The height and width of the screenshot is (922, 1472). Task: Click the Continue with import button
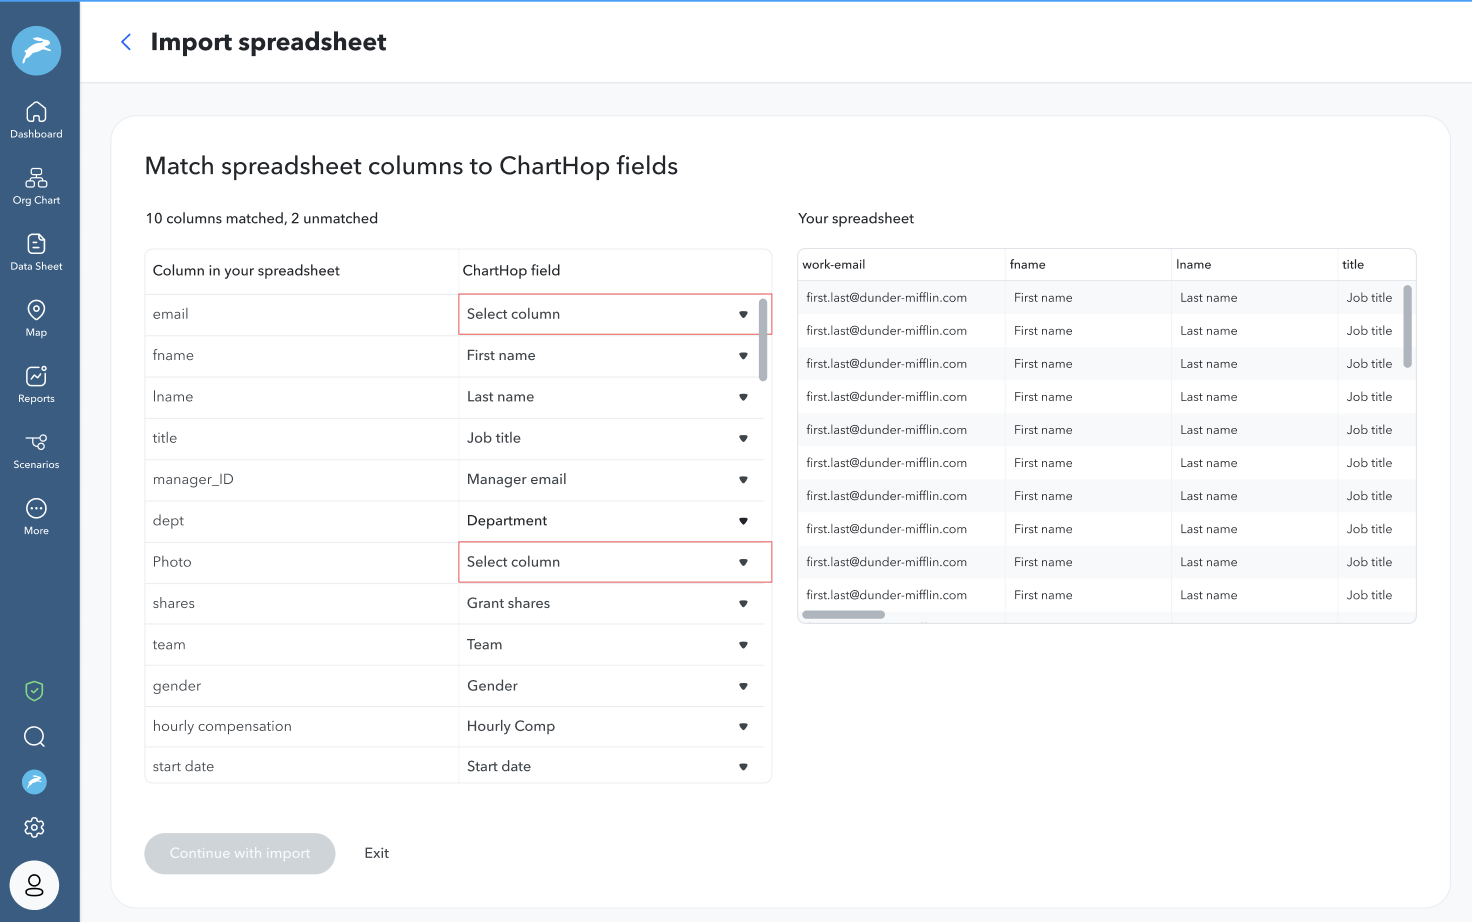click(239, 853)
